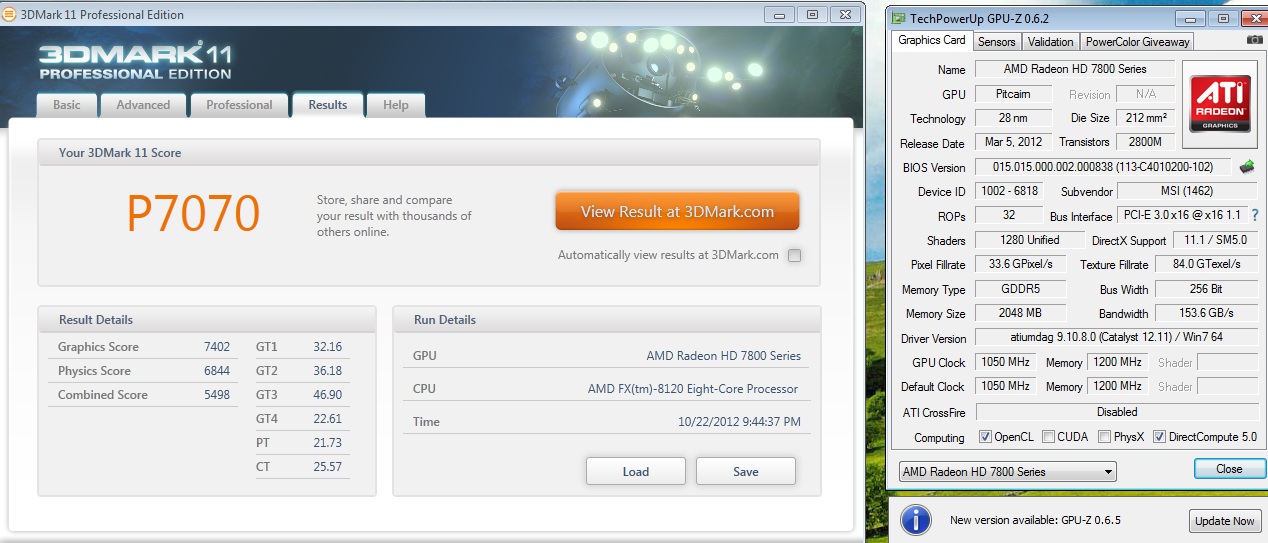
Task: Click the GPU Name field
Action: point(1075,69)
